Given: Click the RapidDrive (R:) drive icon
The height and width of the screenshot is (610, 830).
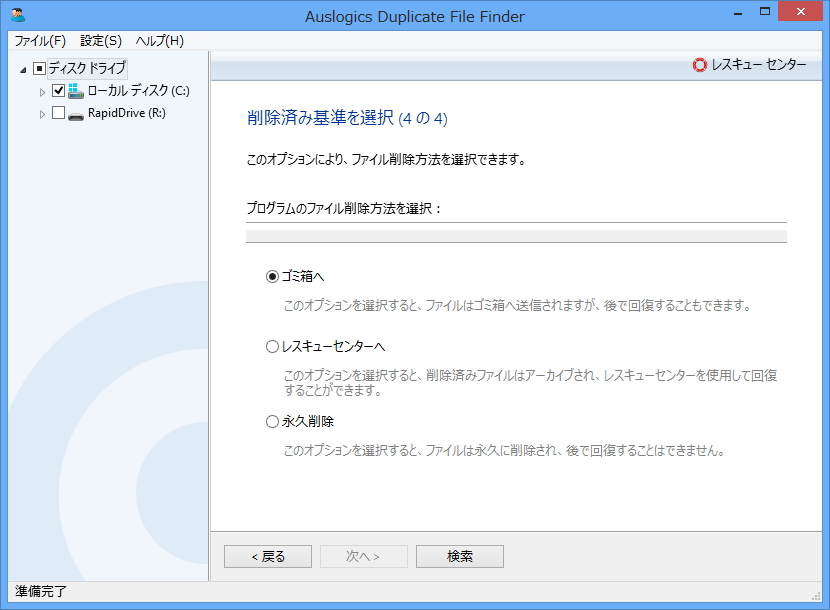Looking at the screenshot, I should click(76, 116).
